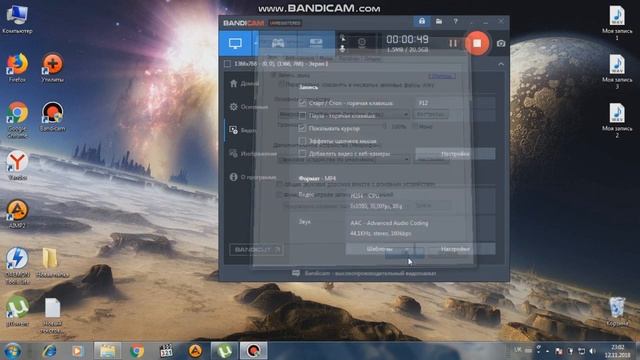This screenshot has width=640, height=360.
Task: Open the µTorrent desktop shortcut
Action: click(17, 311)
